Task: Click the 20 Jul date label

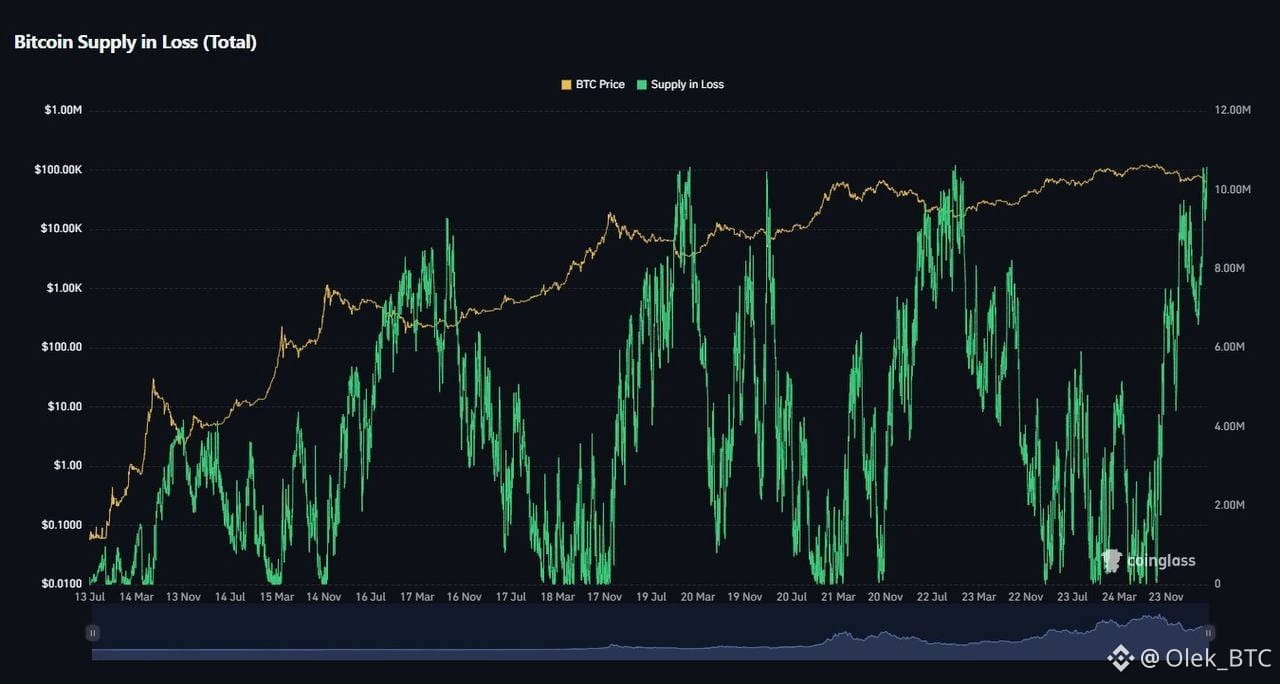Action: (x=792, y=597)
